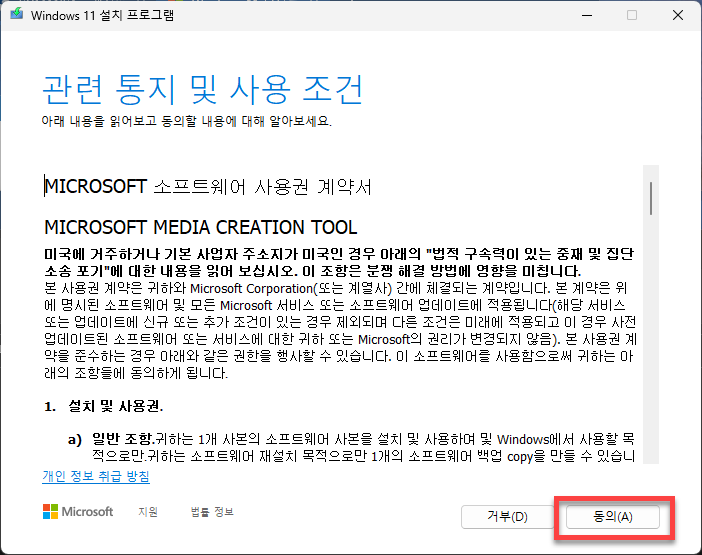Image resolution: width=702 pixels, height=555 pixels.
Task: Close the Windows 11 setup window
Action: click(x=678, y=15)
